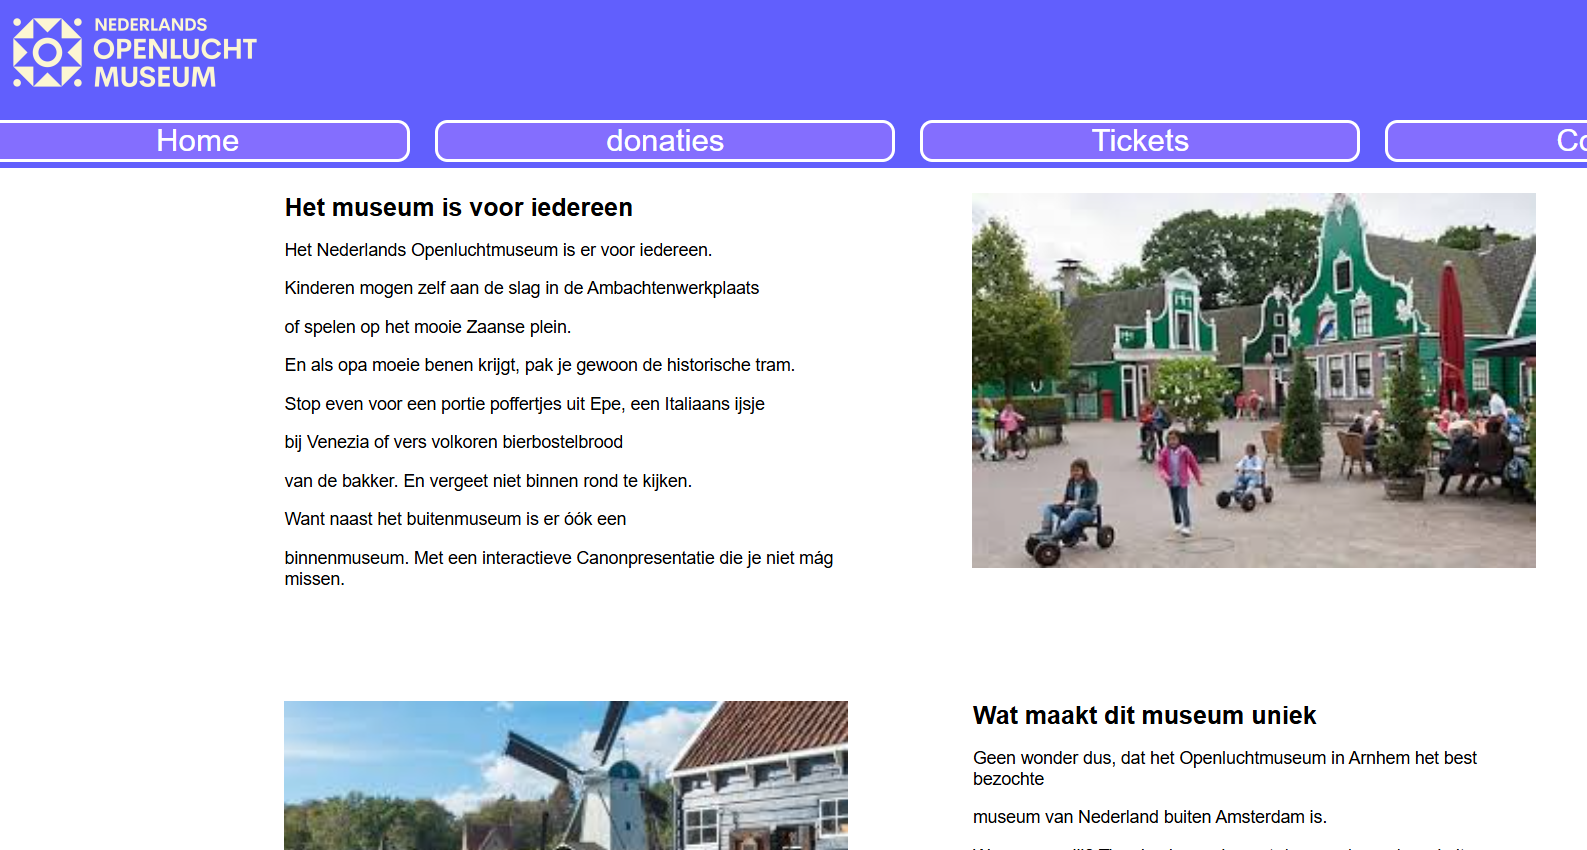Image resolution: width=1587 pixels, height=850 pixels.
Task: Click heading "Wat maakt dit museum uniek"
Action: pos(1144,715)
